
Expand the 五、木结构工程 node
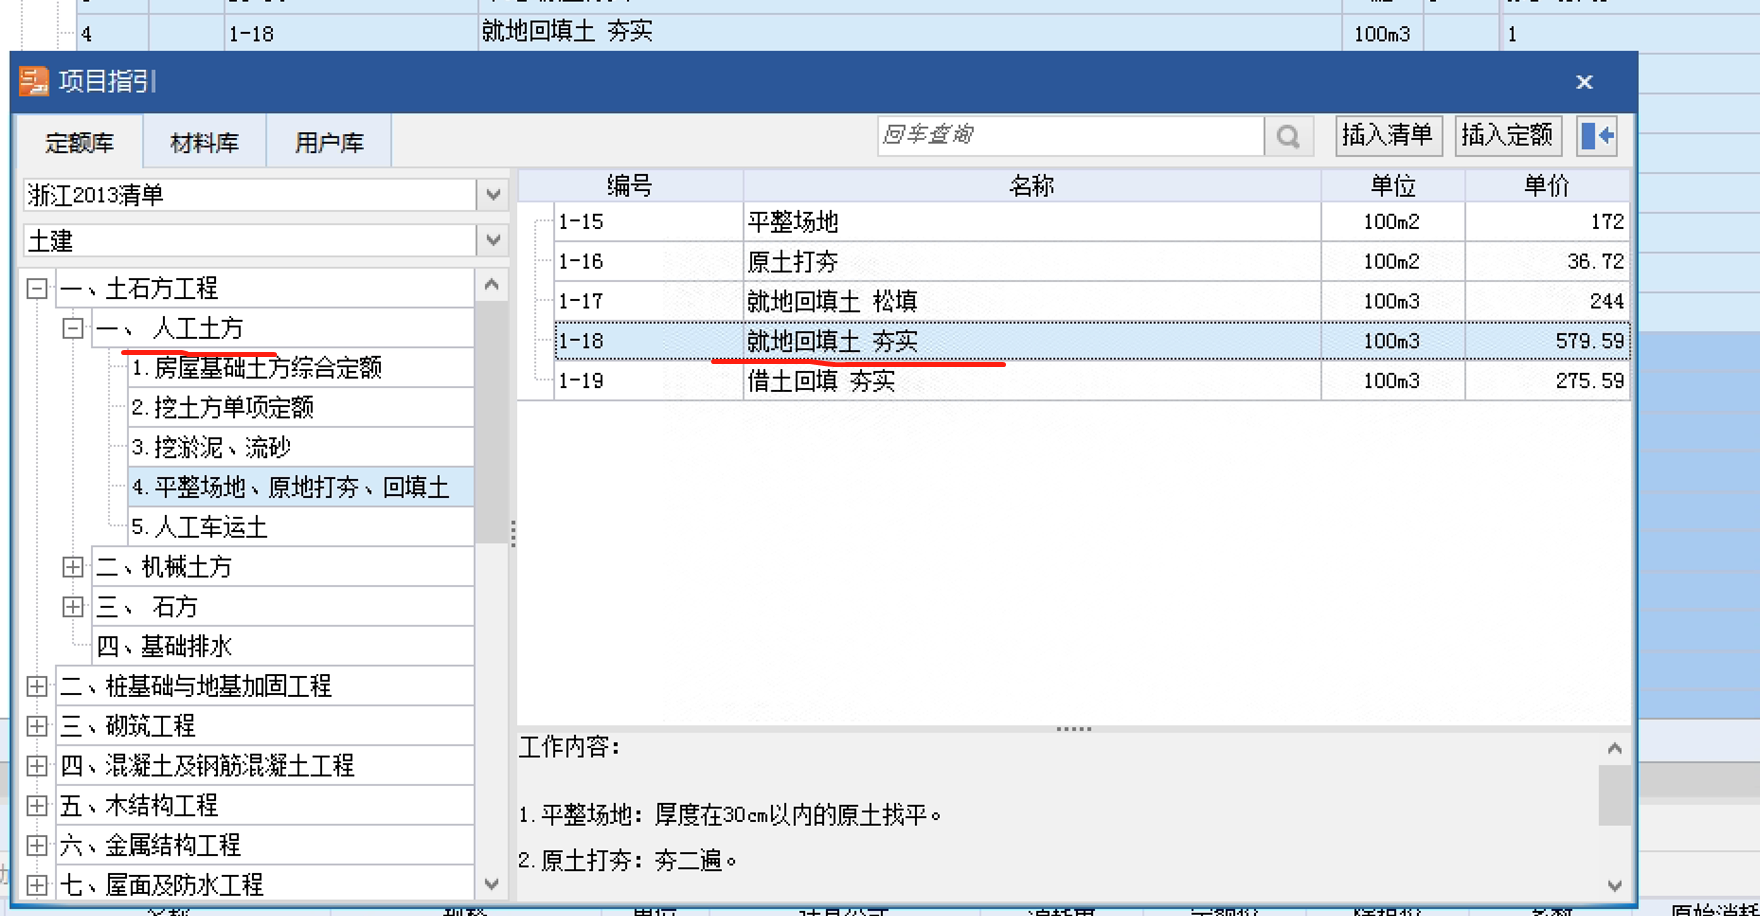[37, 806]
